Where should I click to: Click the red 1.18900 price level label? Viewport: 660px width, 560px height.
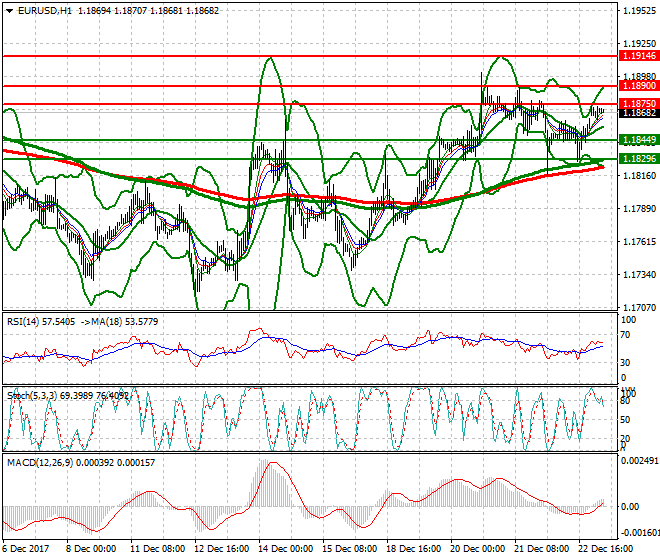(639, 86)
